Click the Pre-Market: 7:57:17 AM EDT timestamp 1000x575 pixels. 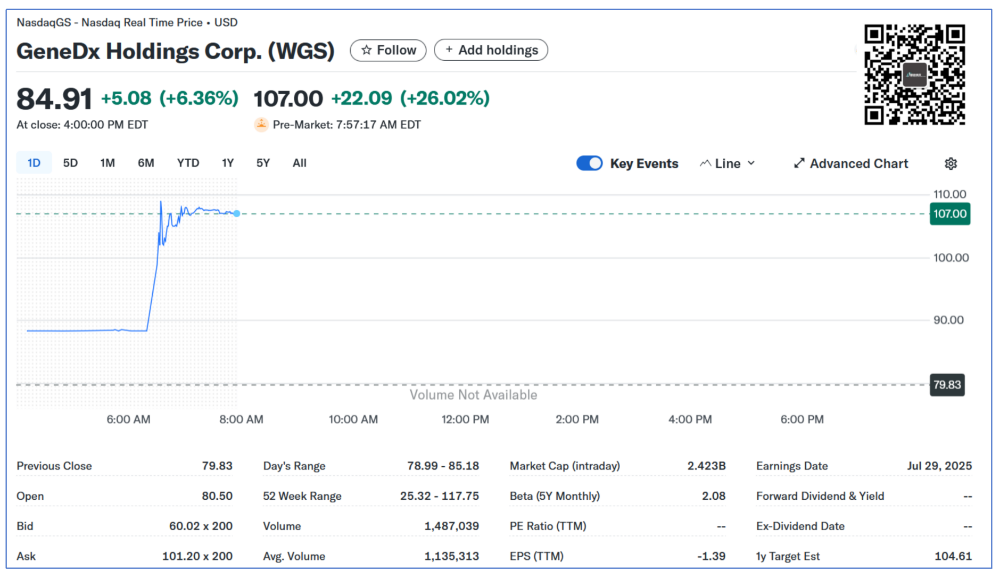(x=347, y=125)
